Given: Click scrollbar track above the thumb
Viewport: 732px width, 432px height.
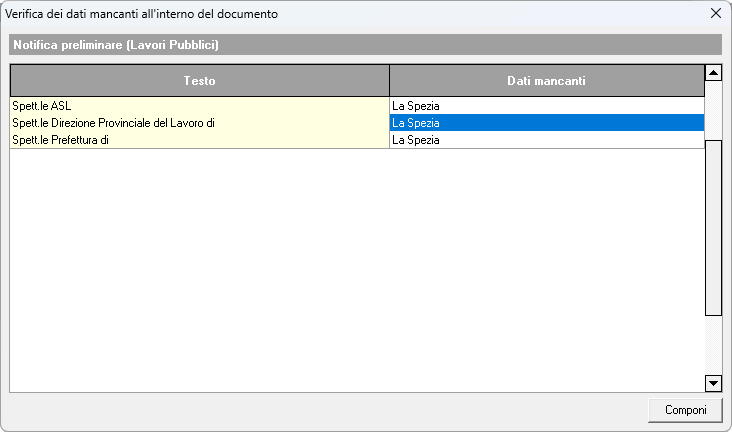Looking at the screenshot, I should (713, 110).
